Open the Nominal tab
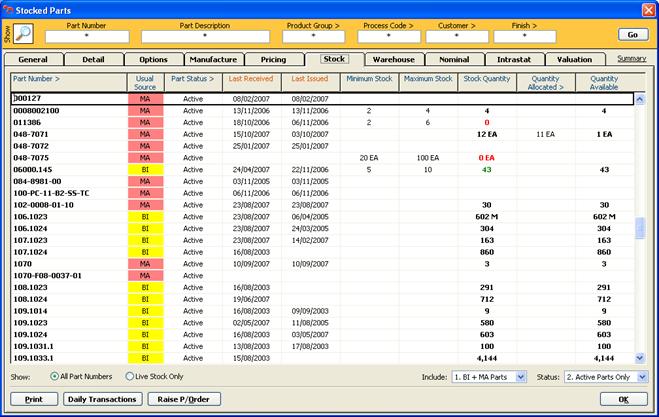Viewport: 659px width, 417px height. [454, 59]
